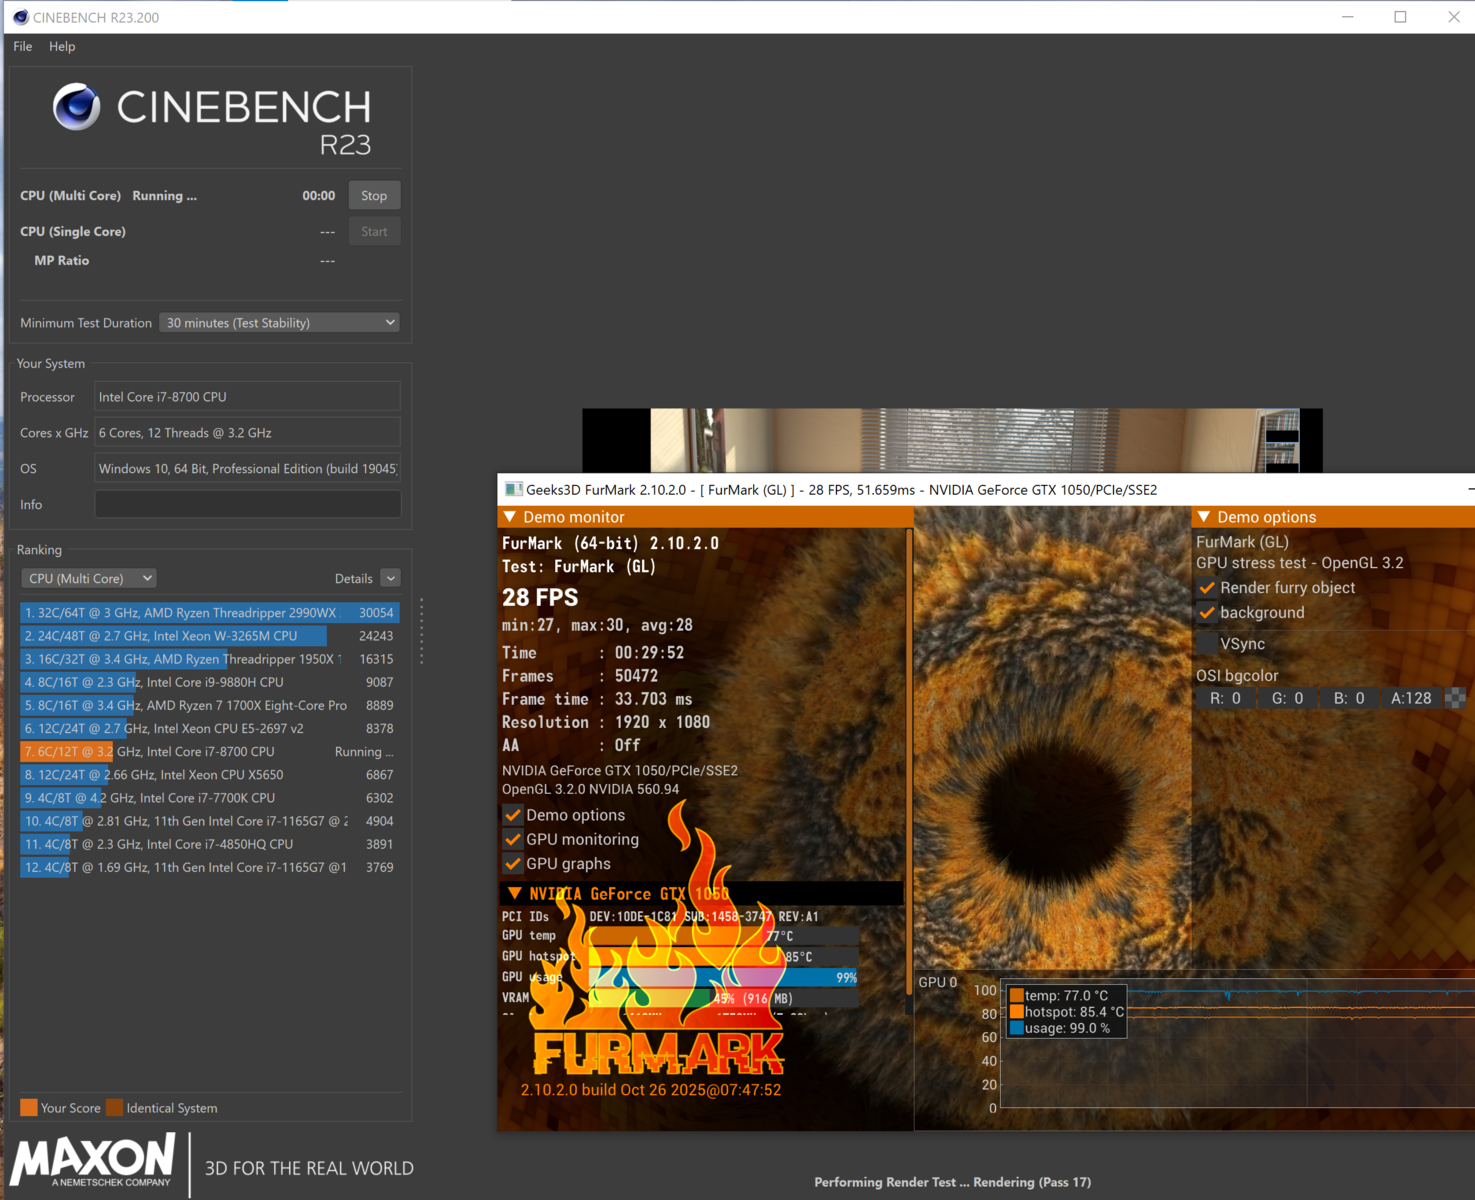Click the MAXON company logo
The image size is (1475, 1200).
click(x=93, y=1161)
